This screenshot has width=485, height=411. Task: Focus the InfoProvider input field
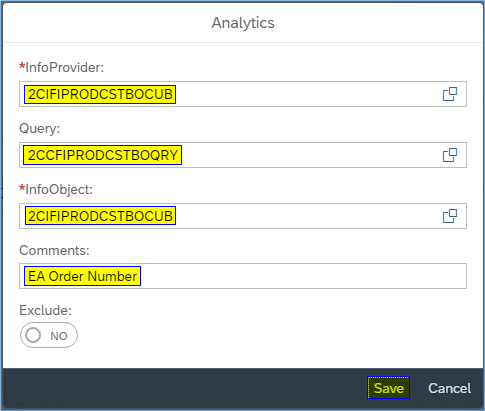(243, 94)
